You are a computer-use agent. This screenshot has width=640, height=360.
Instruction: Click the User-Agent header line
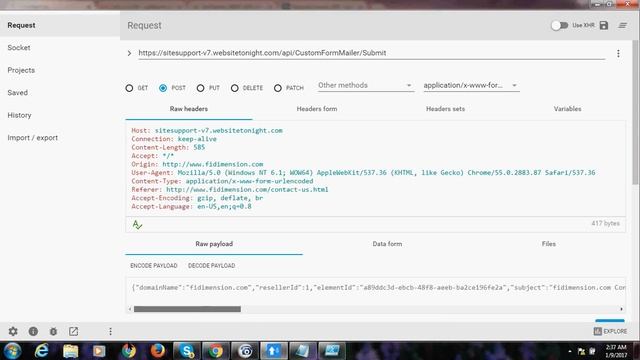coord(363,173)
